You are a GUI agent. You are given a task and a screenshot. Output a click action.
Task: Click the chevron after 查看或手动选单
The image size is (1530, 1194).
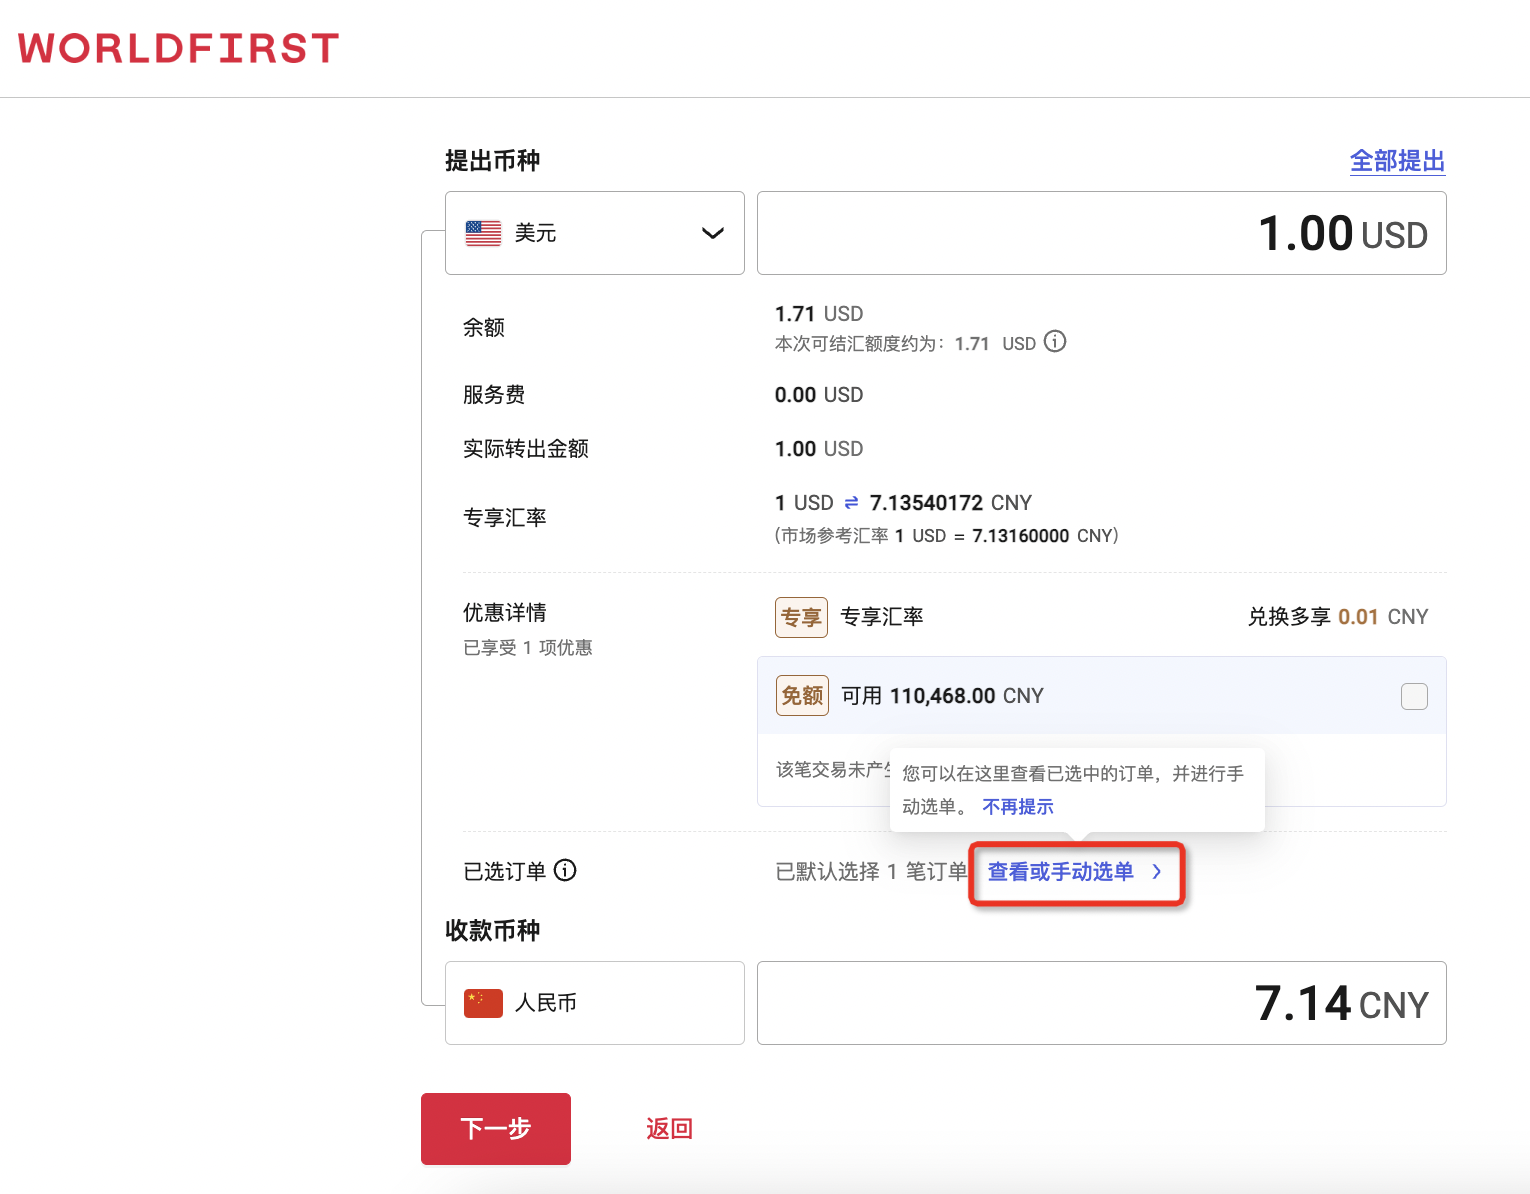[1157, 871]
